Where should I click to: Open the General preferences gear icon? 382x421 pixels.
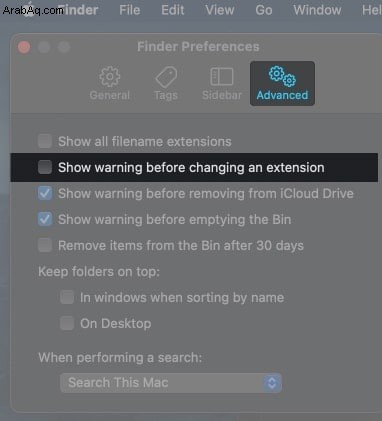click(x=110, y=77)
